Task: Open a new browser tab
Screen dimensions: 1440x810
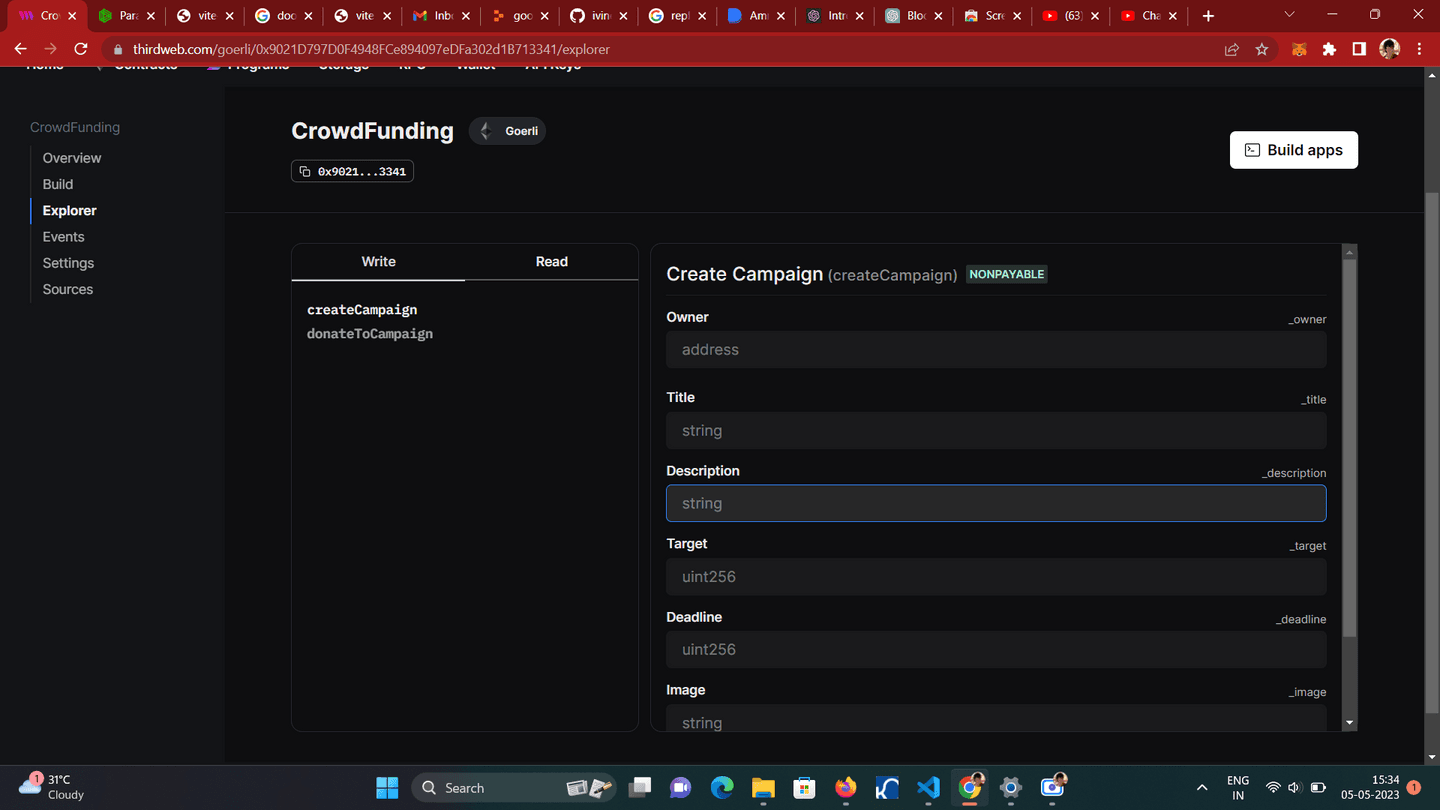Action: click(1208, 16)
